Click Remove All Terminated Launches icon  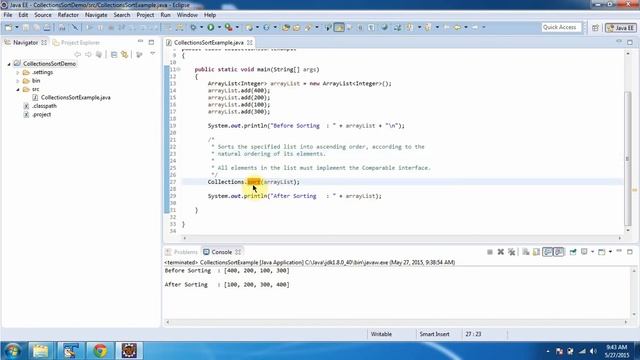511,252
